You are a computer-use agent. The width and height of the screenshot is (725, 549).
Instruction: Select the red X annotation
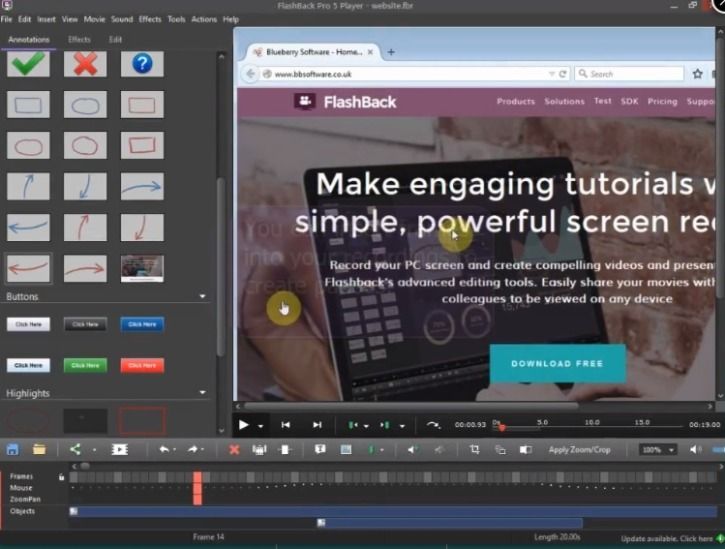tap(85, 64)
